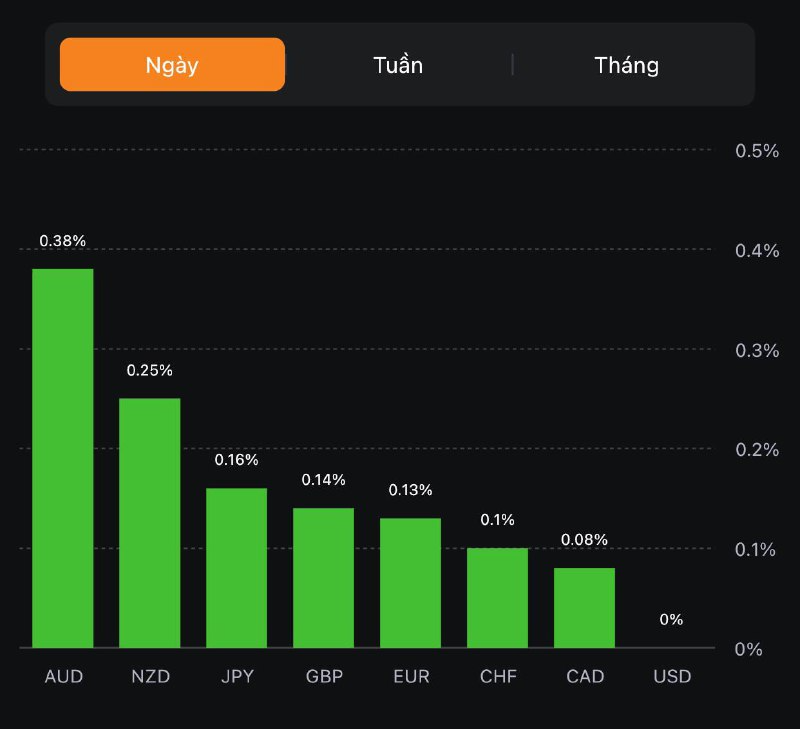Click the green EUR bar
This screenshot has height=729, width=800.
click(x=411, y=582)
